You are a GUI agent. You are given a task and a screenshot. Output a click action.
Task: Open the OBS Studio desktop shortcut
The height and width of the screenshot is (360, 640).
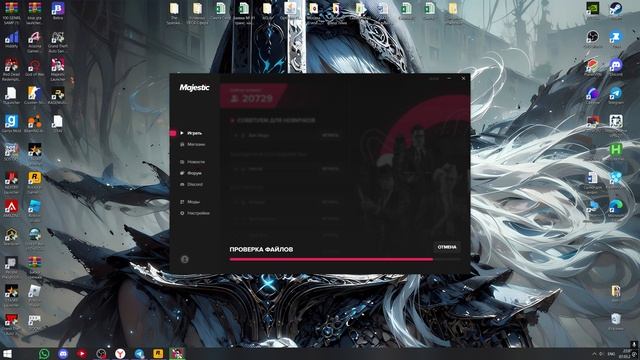[x=593, y=38]
